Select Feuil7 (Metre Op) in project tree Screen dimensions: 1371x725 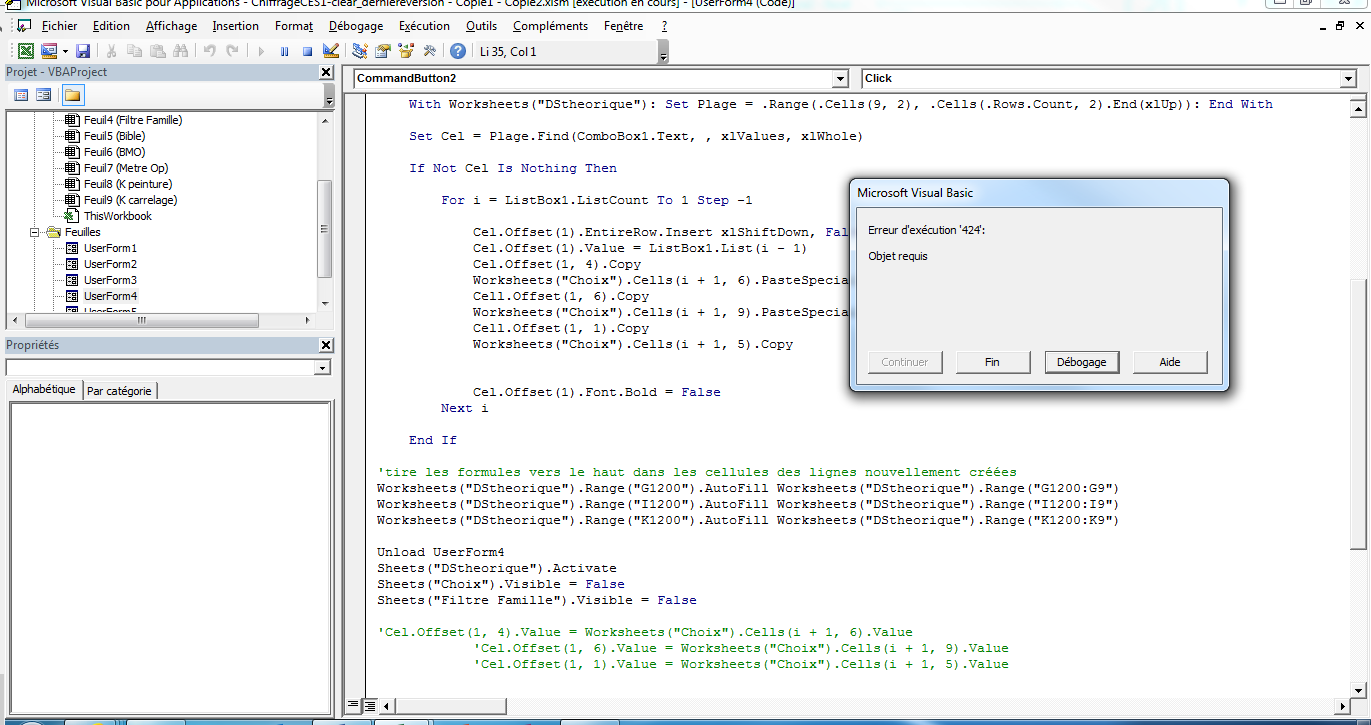(125, 168)
